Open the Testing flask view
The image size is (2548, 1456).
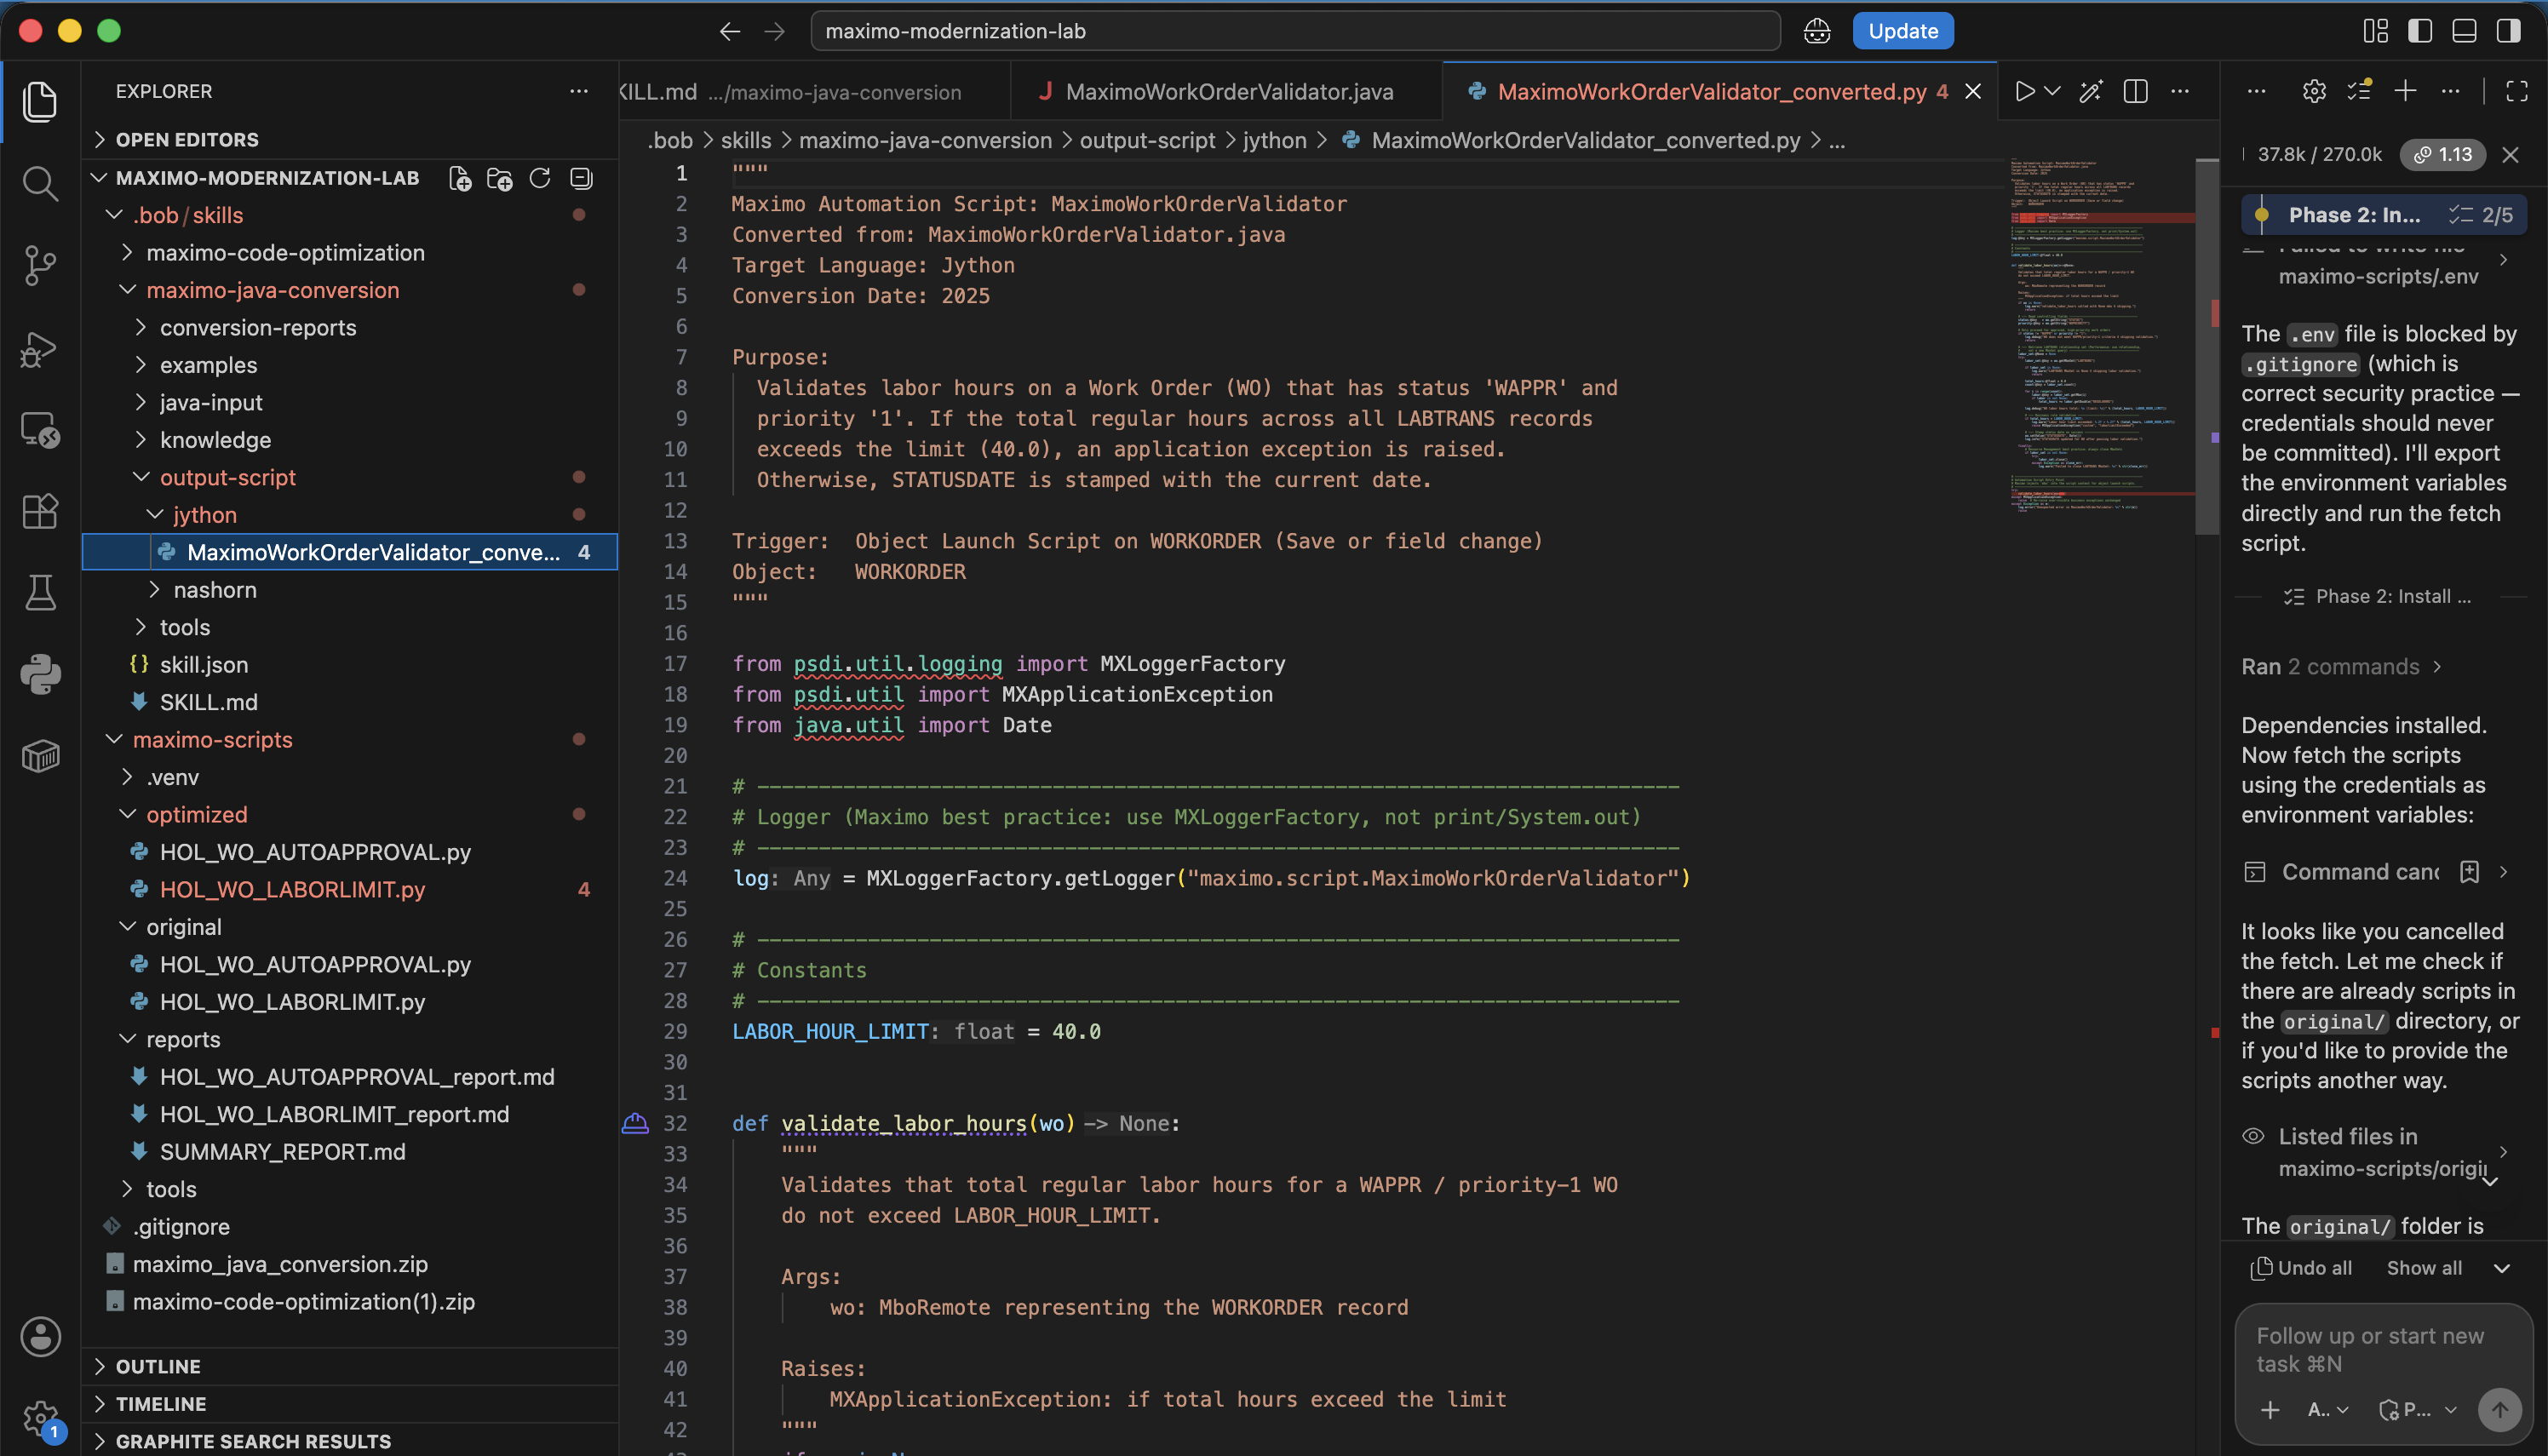click(x=40, y=593)
